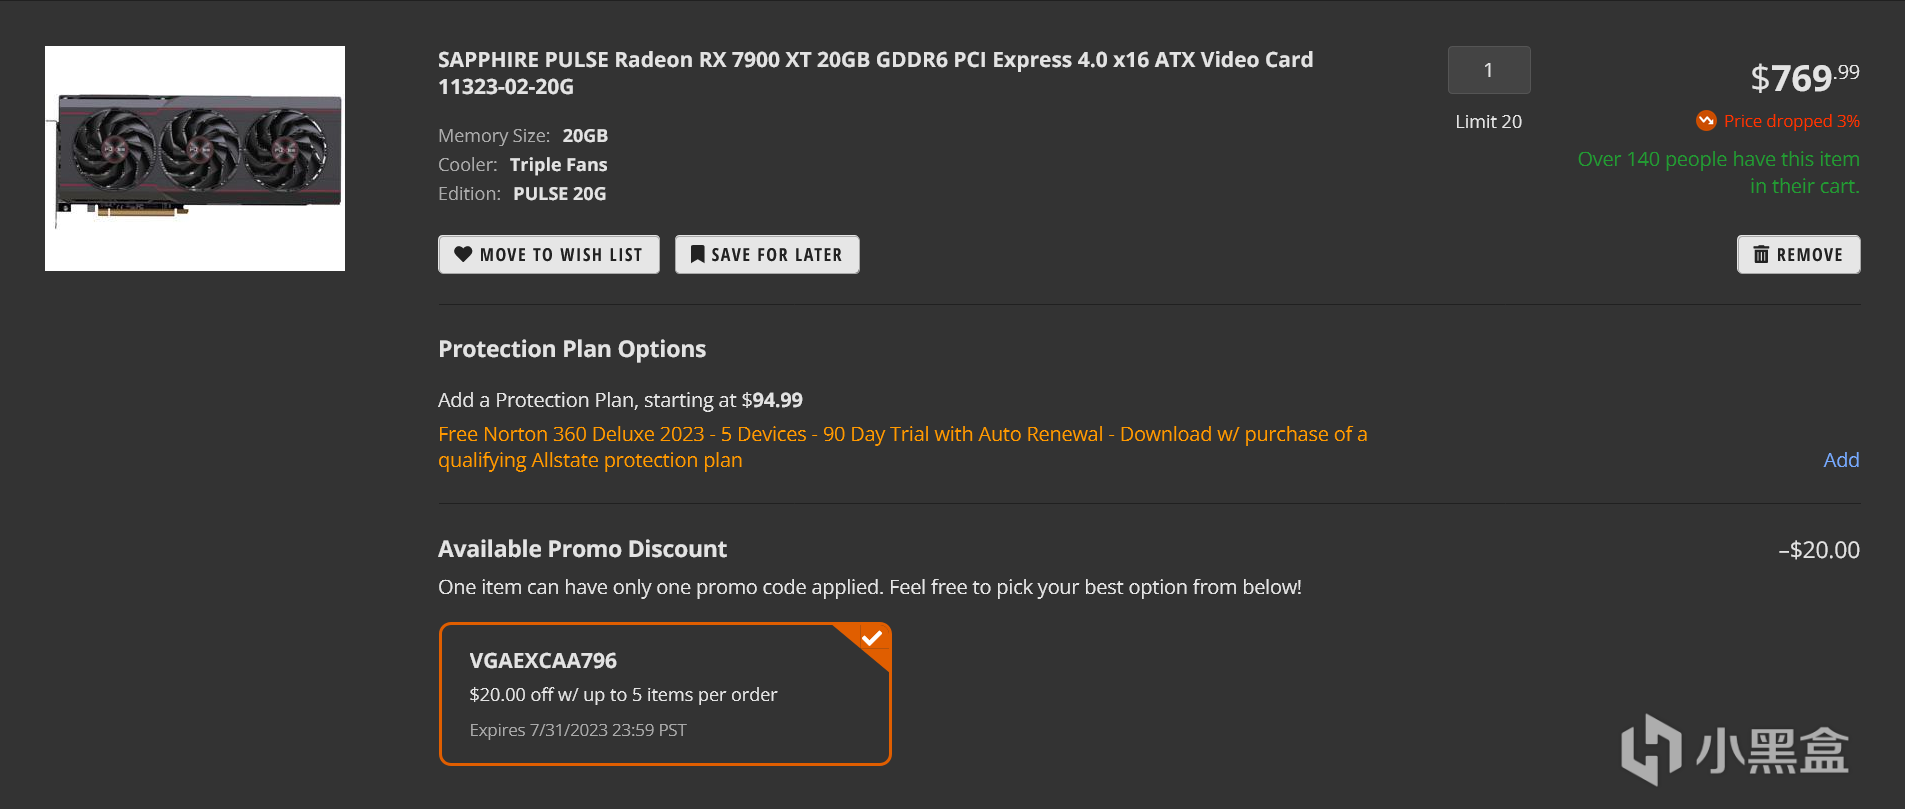1905x809 pixels.
Task: Open the SAPPHIRE PULSE graphics card thumbnail
Action: coord(195,158)
